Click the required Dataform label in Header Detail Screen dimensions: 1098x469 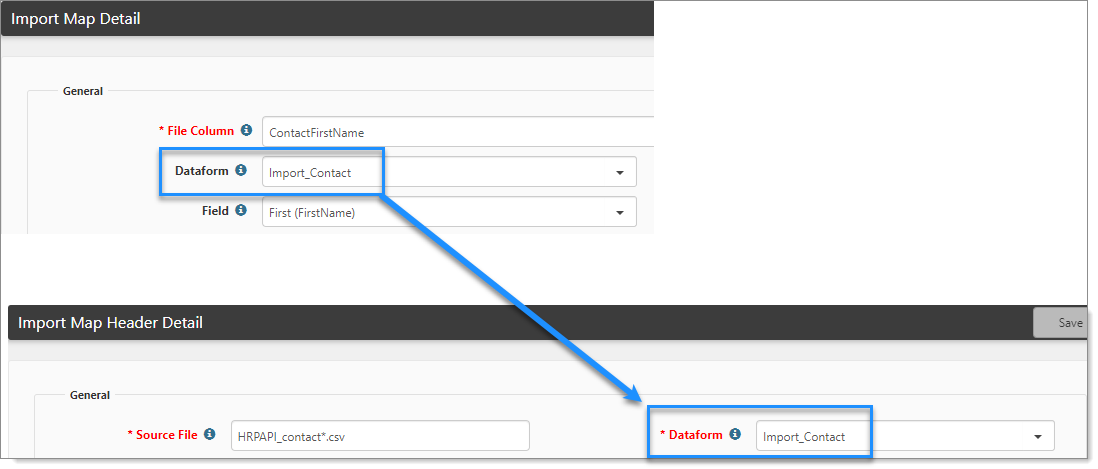click(693, 434)
